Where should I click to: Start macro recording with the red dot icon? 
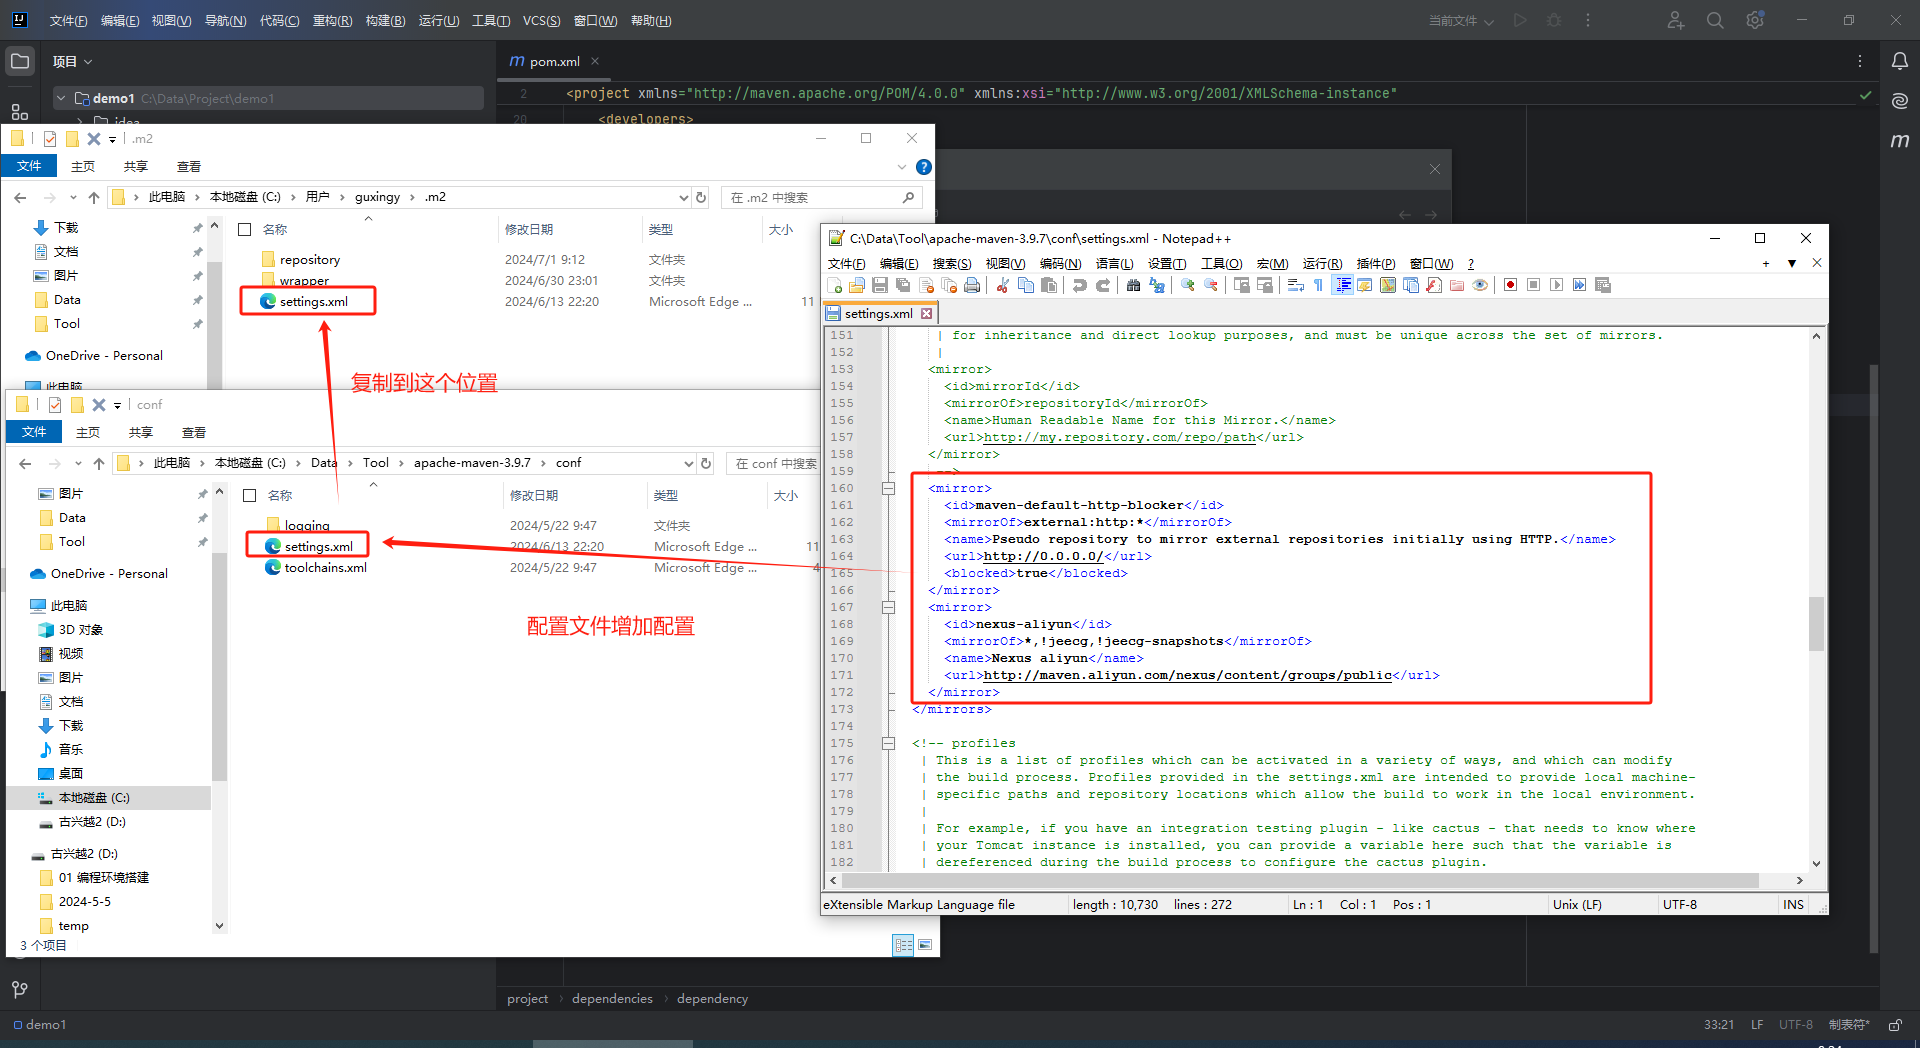tap(1510, 286)
